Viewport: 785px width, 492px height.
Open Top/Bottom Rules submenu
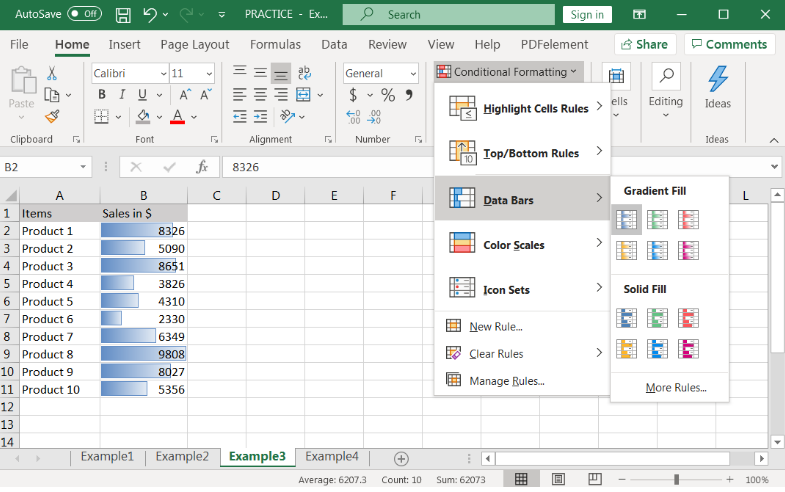(523, 153)
